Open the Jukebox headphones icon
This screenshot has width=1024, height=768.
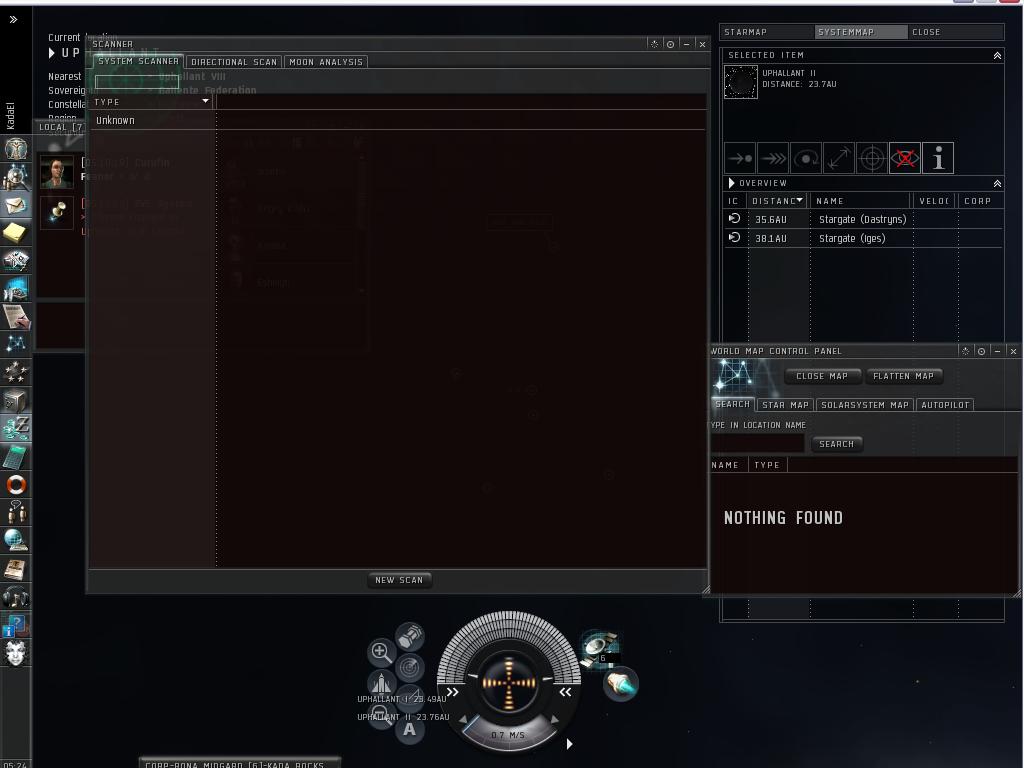coord(16,597)
